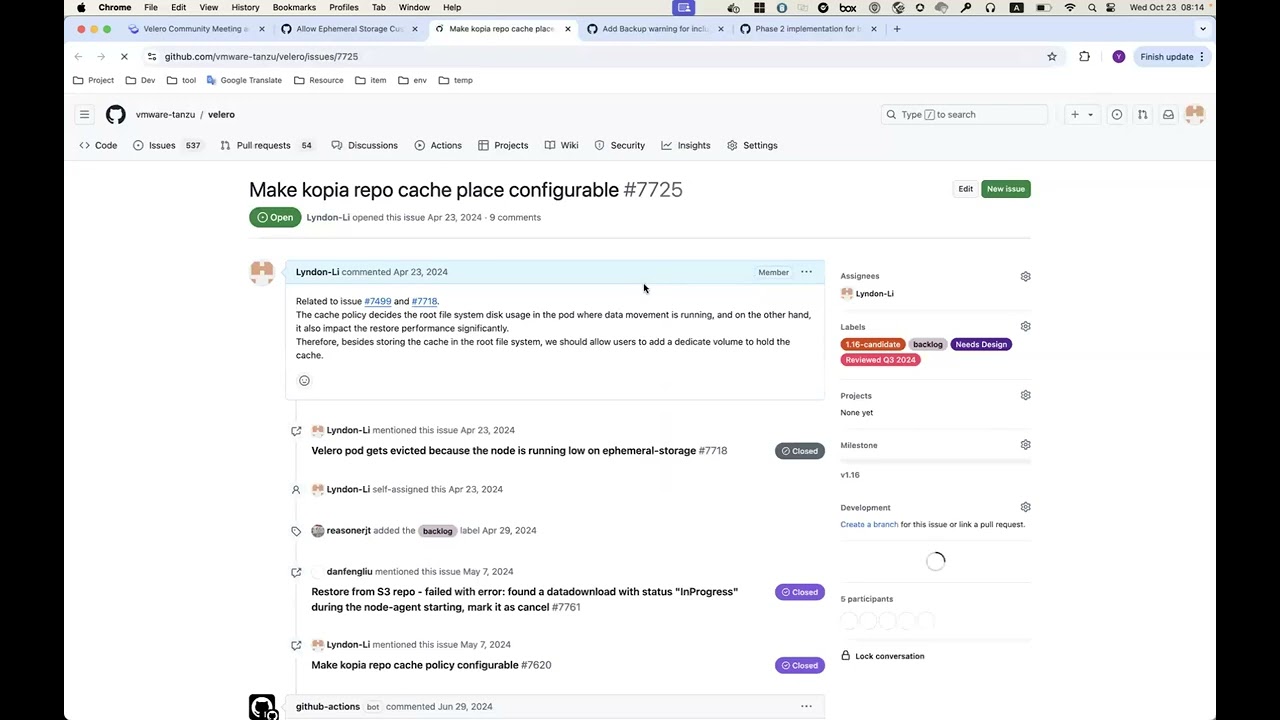Click the Wi-Fi status icon in menu bar
Image resolution: width=1280 pixels, height=720 pixels.
1070,7
